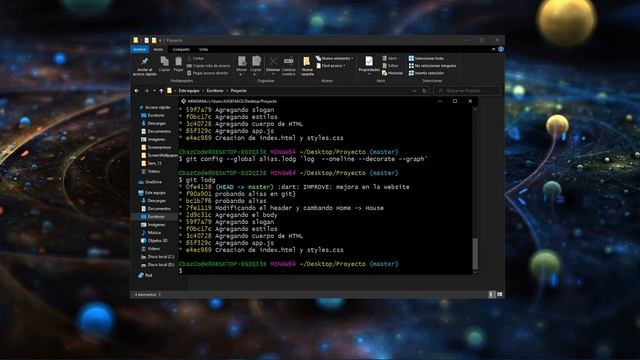Click Proyecto in the address breadcrumb
Image resolution: width=640 pixels, height=360 pixels.
point(239,91)
